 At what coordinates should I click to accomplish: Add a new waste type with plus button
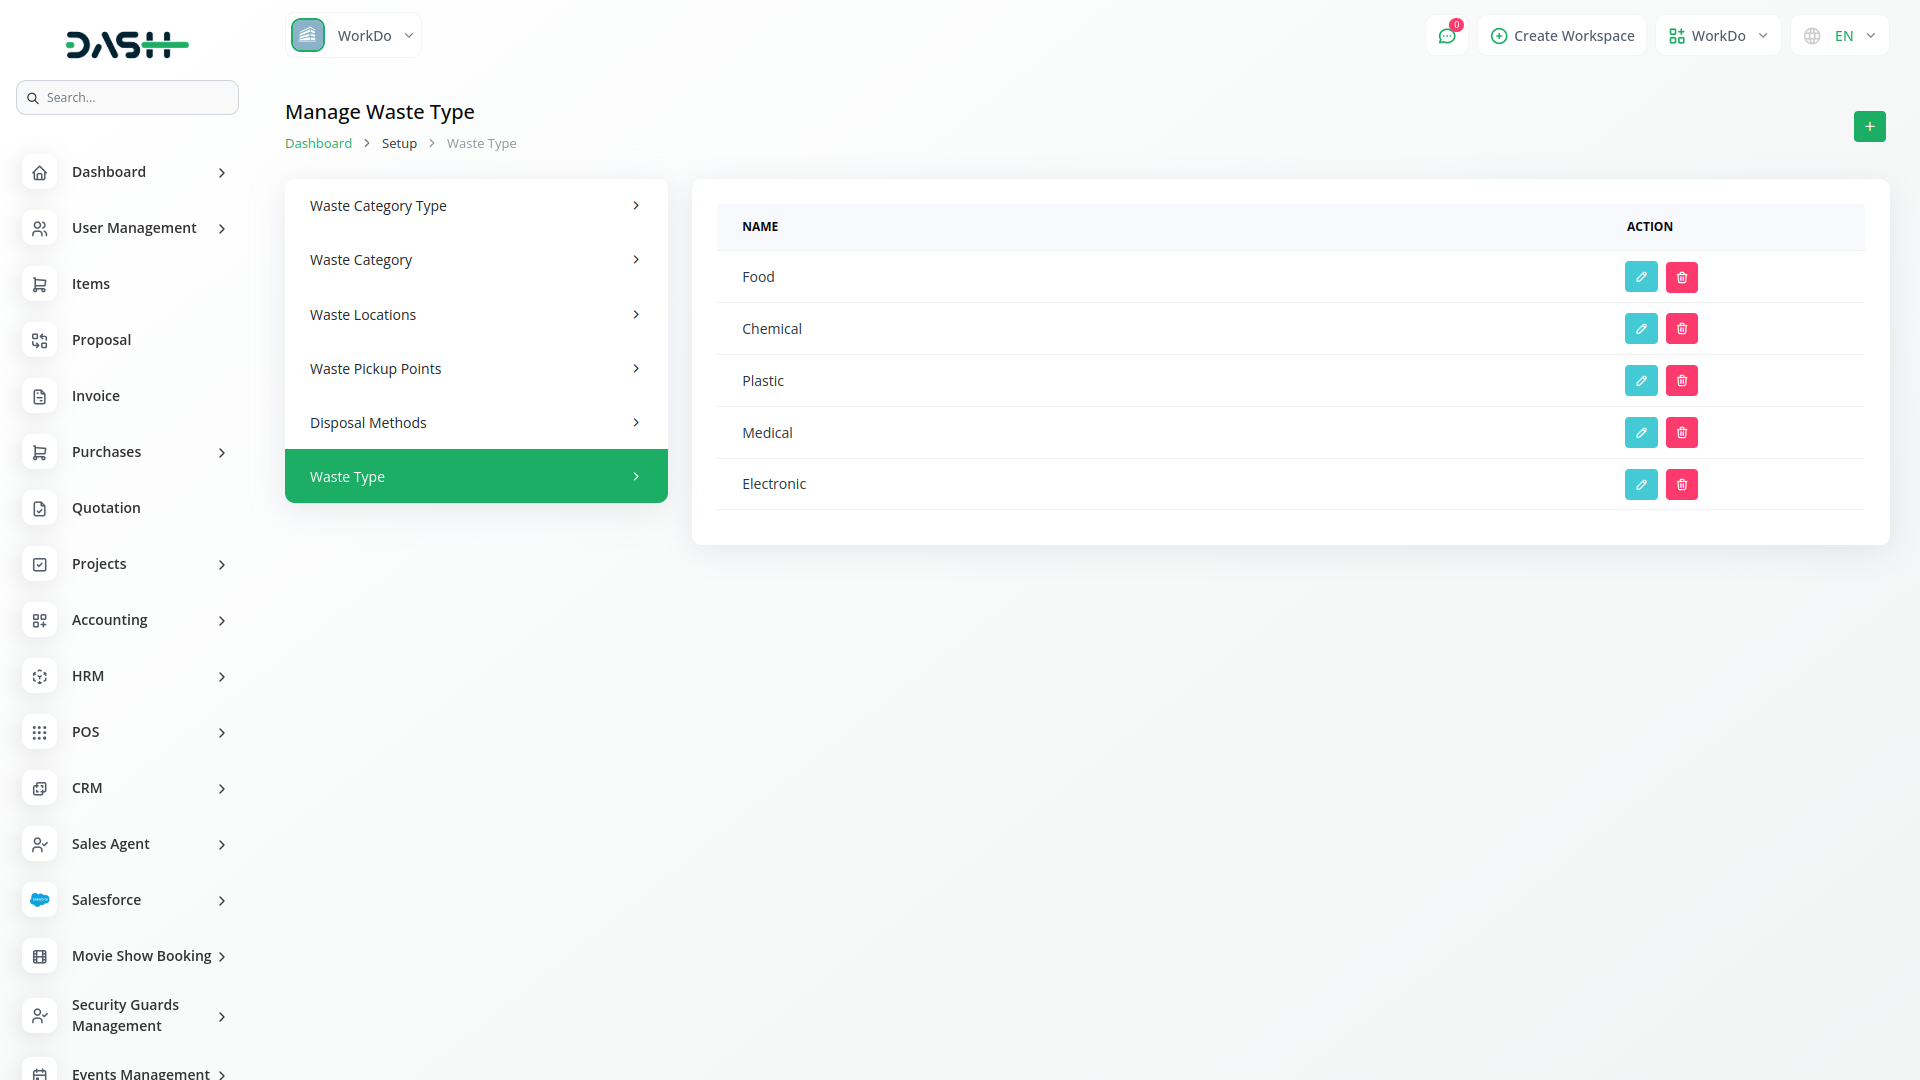pos(1869,126)
